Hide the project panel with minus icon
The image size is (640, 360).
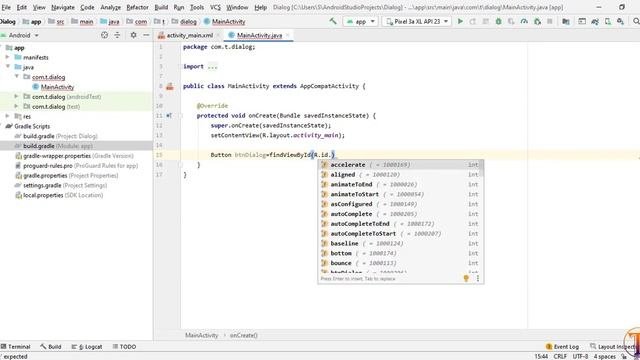(x=146, y=36)
